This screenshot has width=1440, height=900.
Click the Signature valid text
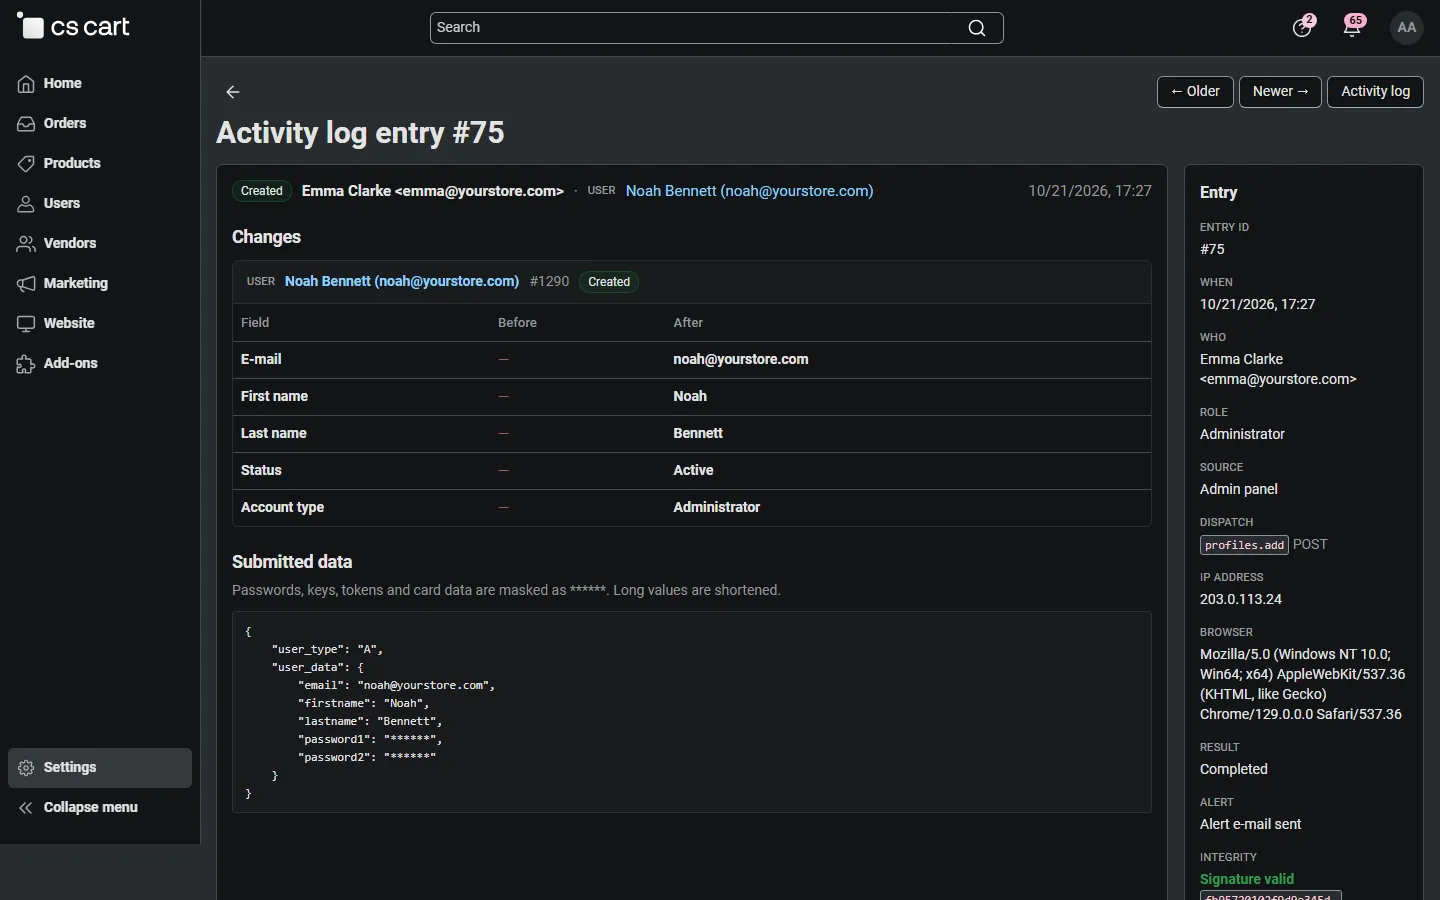(1247, 880)
